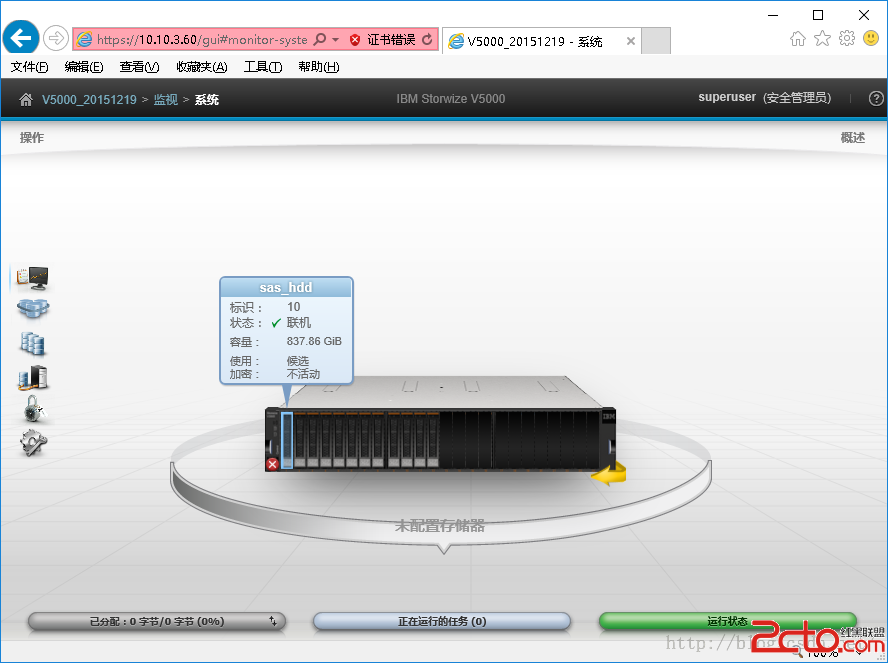Open the Access padlock sidebar icon
Image resolution: width=888 pixels, height=663 pixels.
pyautogui.click(x=34, y=409)
